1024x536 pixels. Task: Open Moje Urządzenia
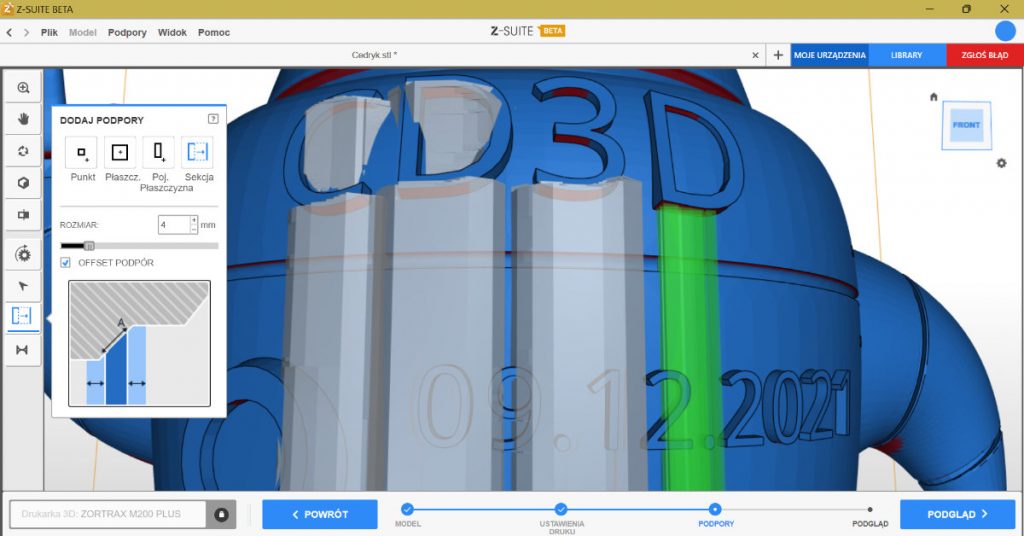point(829,55)
